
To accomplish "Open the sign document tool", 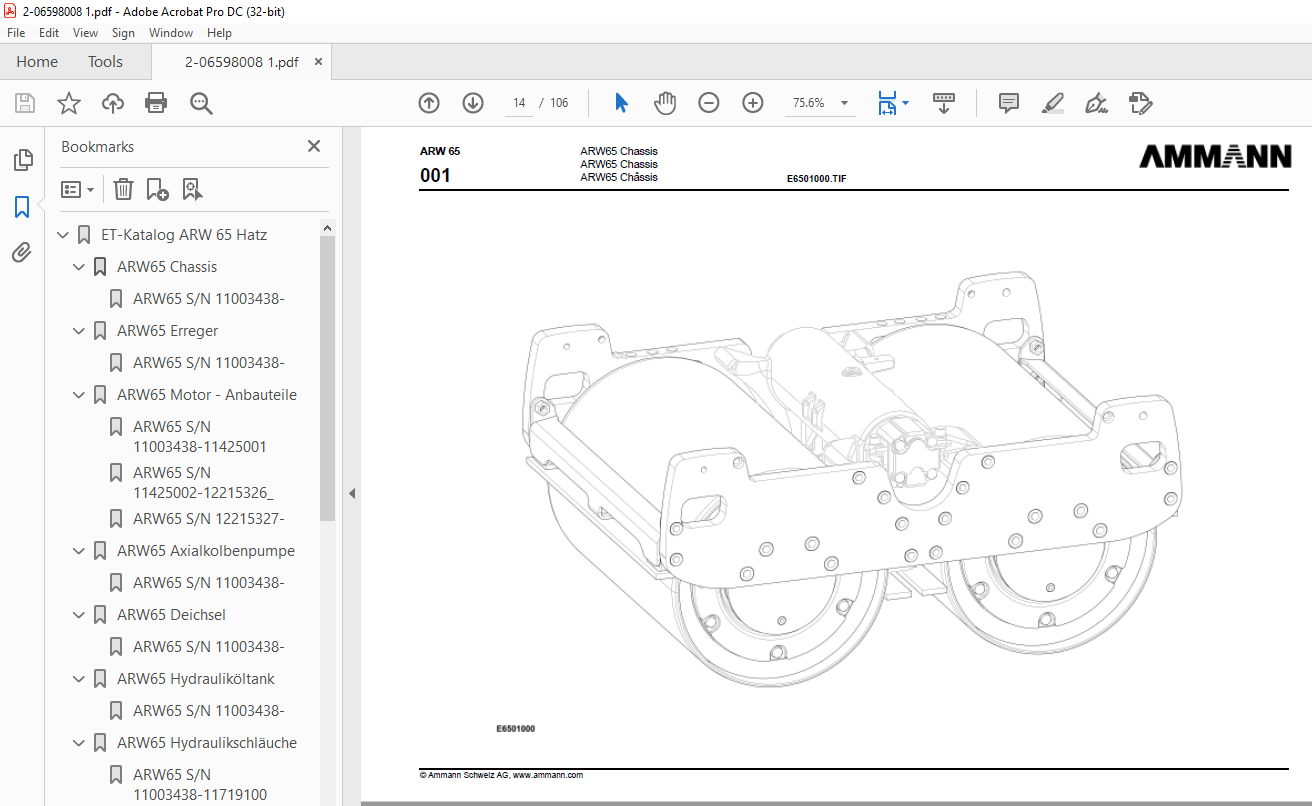I will 1096,103.
